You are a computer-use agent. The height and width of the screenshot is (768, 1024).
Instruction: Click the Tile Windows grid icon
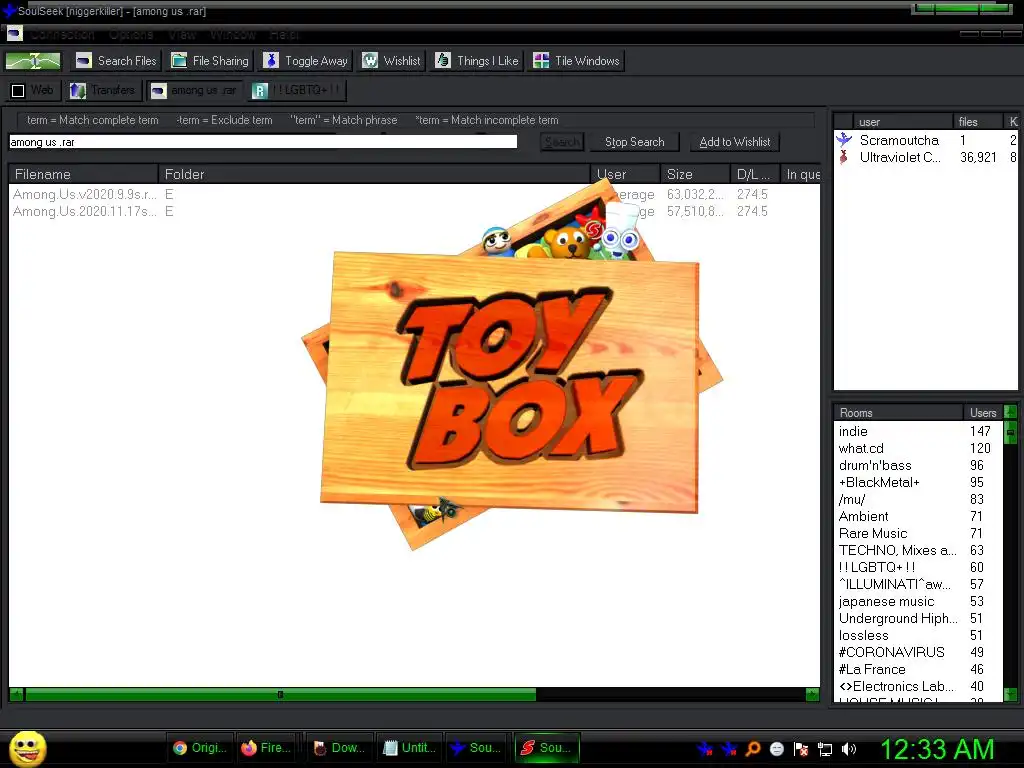[x=541, y=61]
